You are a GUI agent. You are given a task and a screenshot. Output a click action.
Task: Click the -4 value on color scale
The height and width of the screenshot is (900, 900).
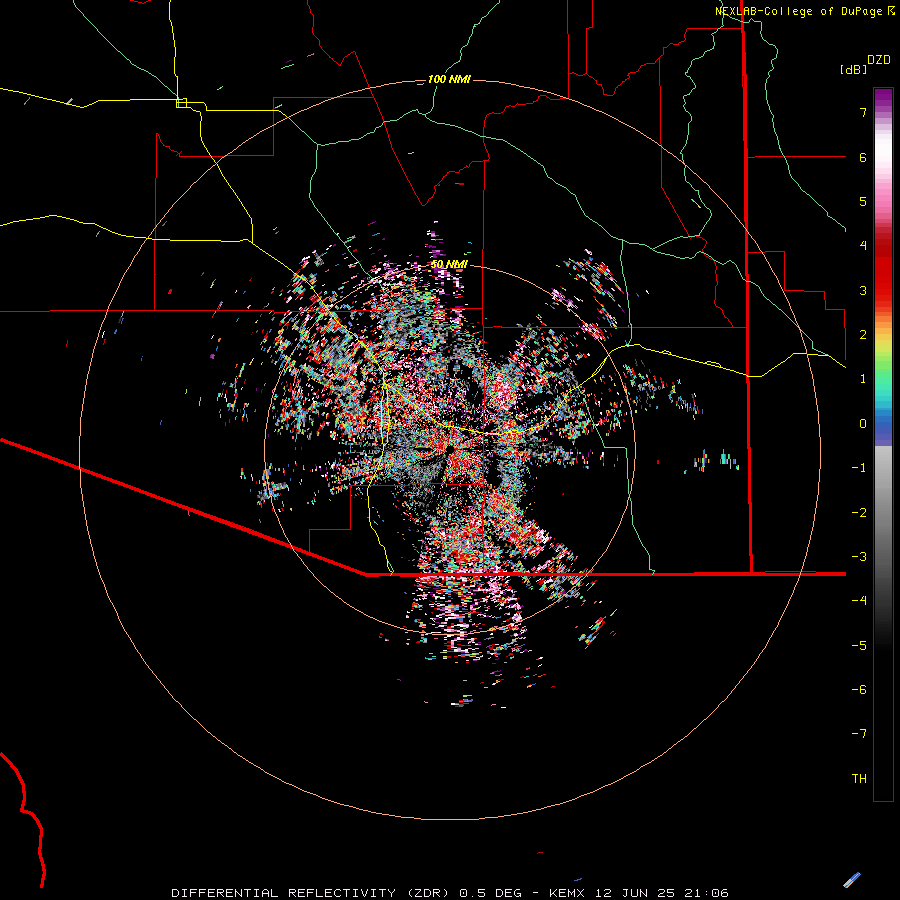point(859,600)
